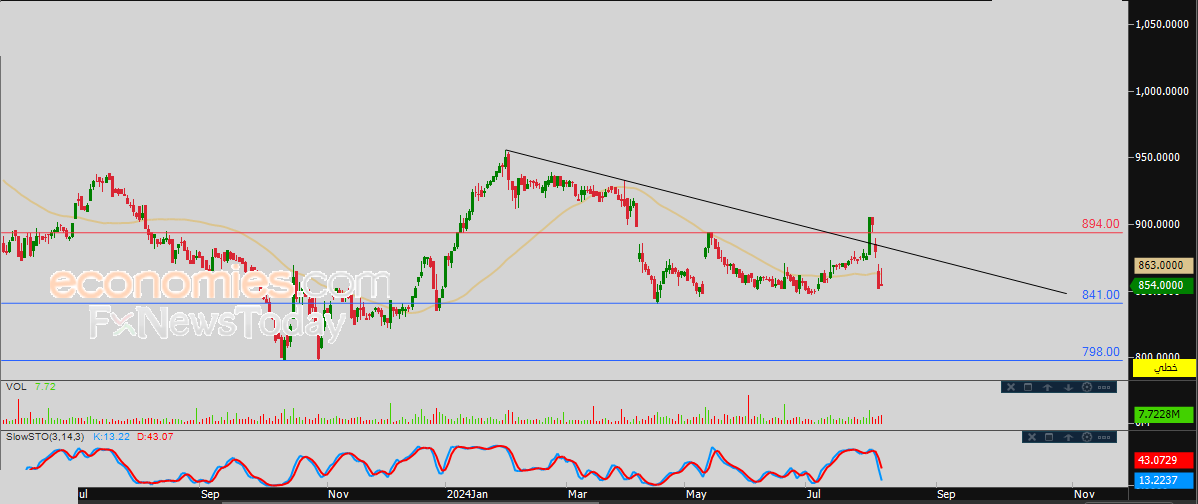
Task: Click the 841.00 level label
Action: [x=1100, y=295]
